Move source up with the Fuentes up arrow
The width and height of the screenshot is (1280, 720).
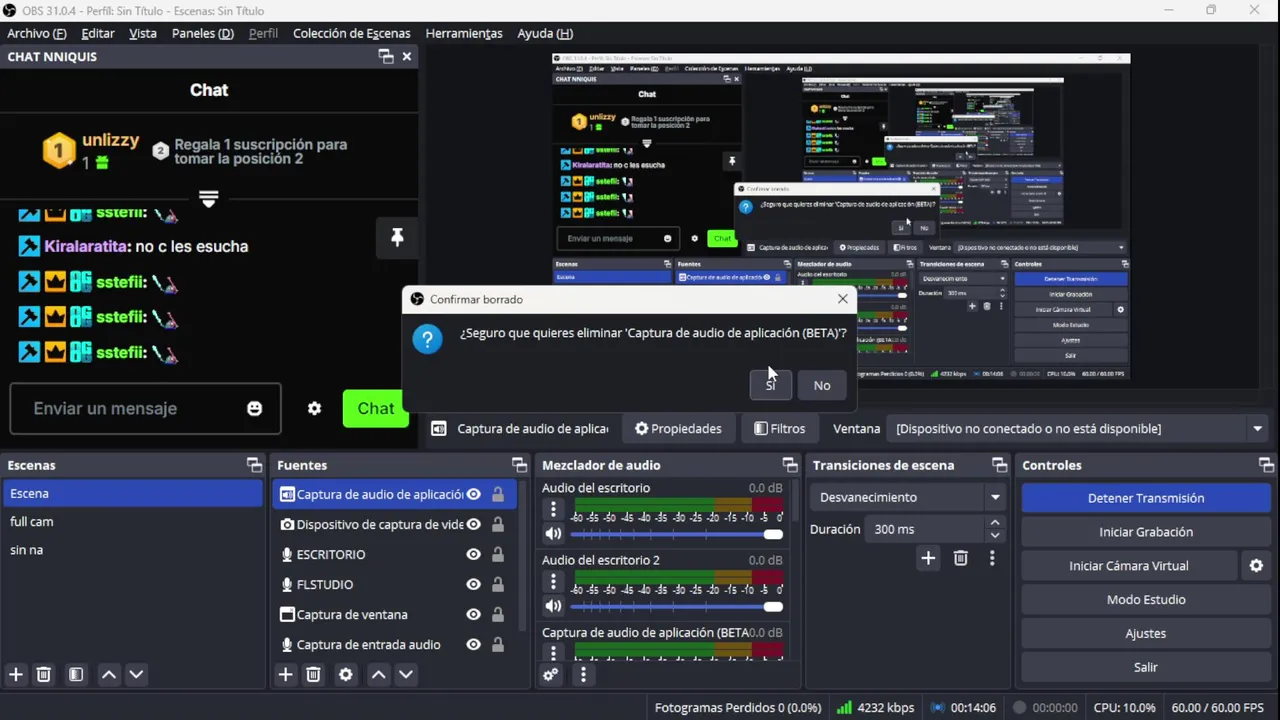pos(378,675)
